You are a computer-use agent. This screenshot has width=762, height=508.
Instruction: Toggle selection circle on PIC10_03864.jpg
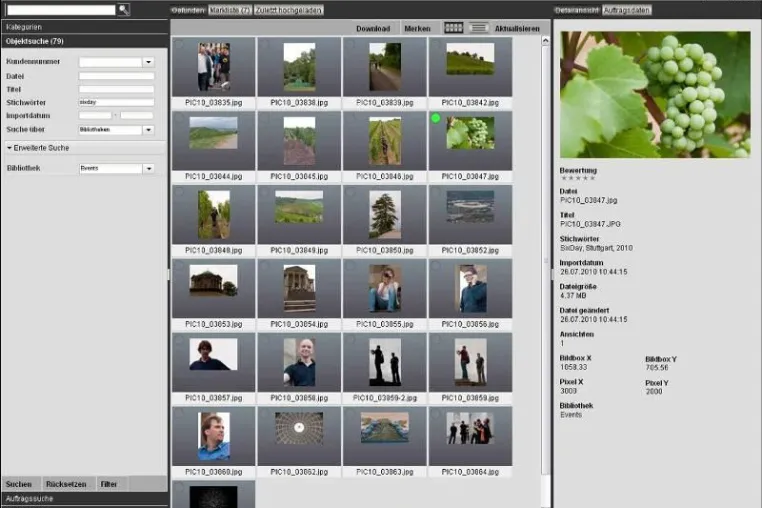click(436, 414)
